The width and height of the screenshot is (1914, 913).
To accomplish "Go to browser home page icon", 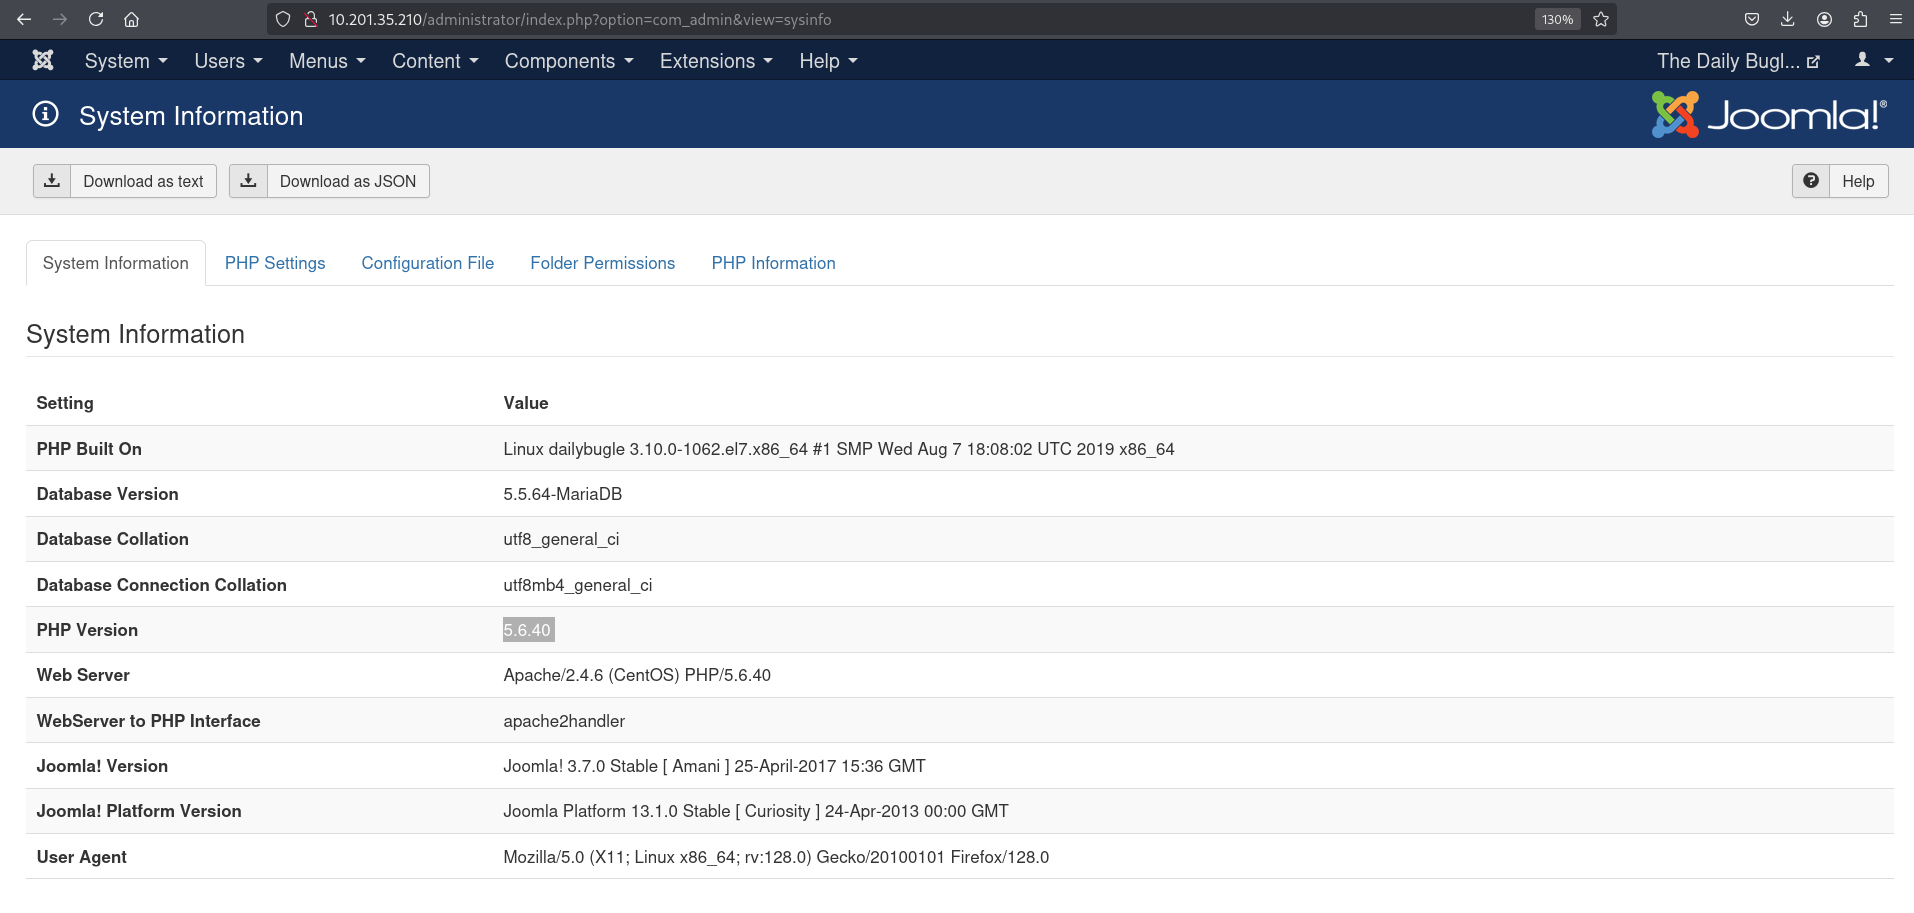I will pyautogui.click(x=131, y=19).
